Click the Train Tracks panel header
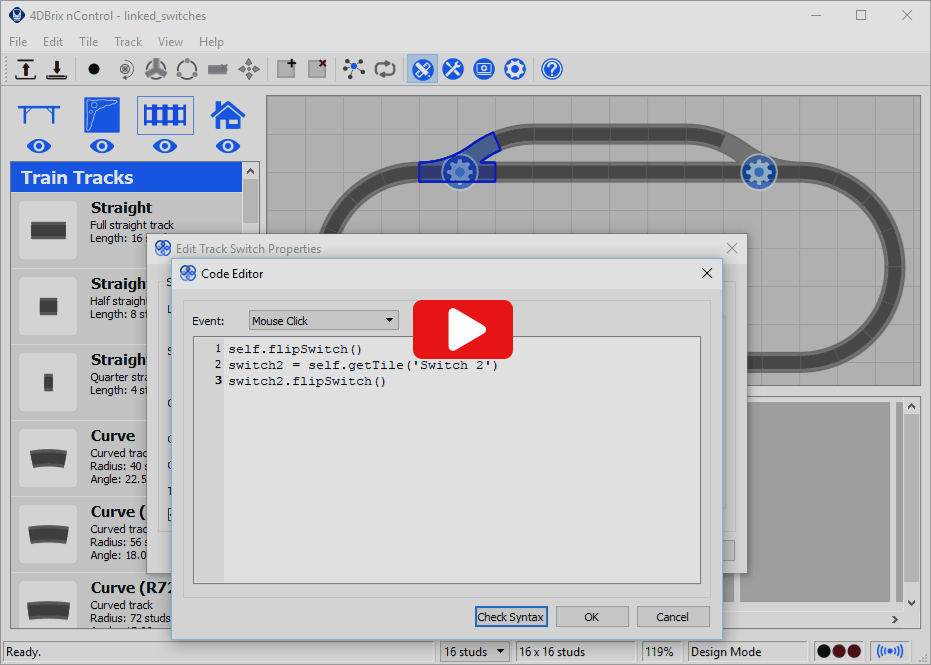931x665 pixels. pos(126,178)
